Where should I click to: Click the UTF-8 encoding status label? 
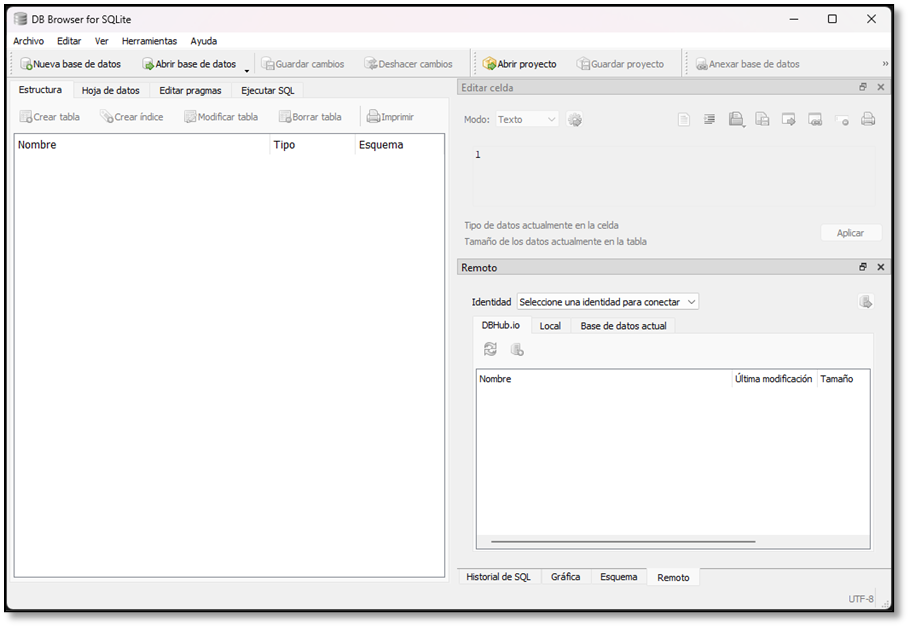coord(861,598)
